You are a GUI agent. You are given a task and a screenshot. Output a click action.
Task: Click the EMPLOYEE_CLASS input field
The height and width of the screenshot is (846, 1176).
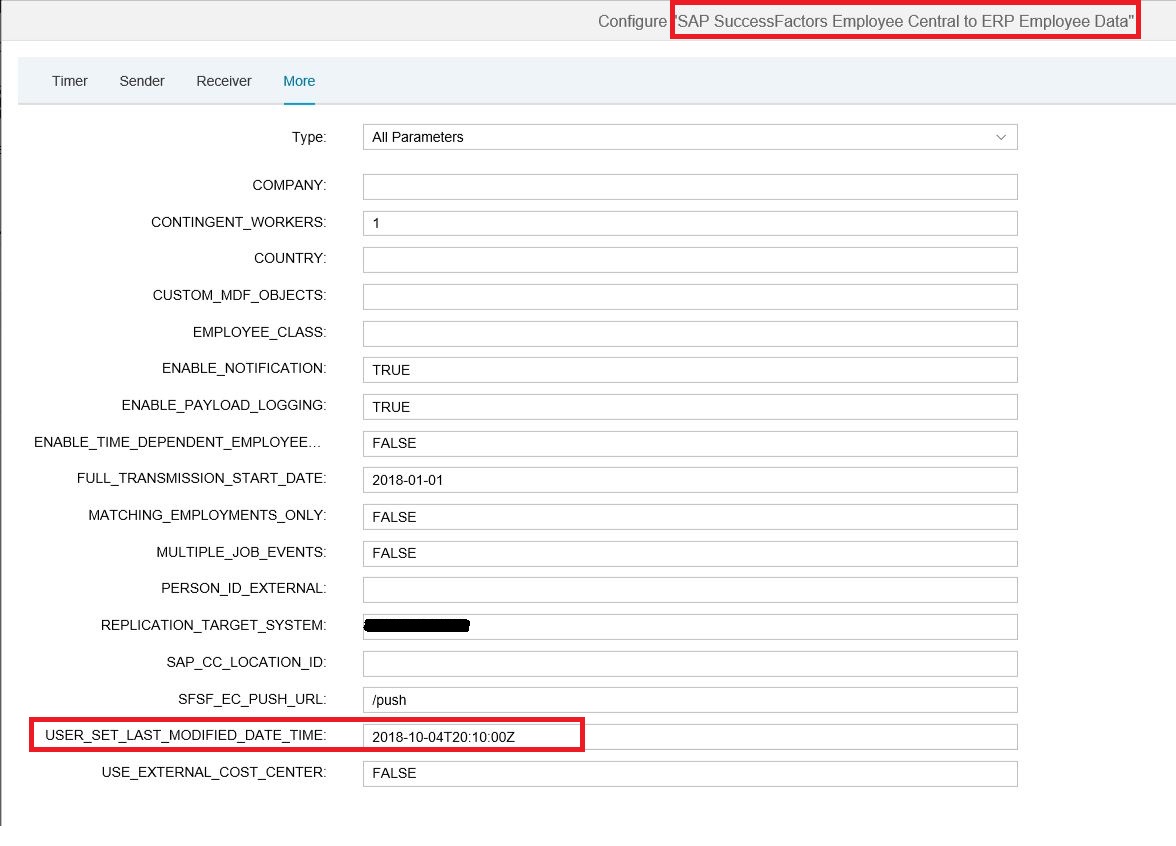tap(690, 334)
